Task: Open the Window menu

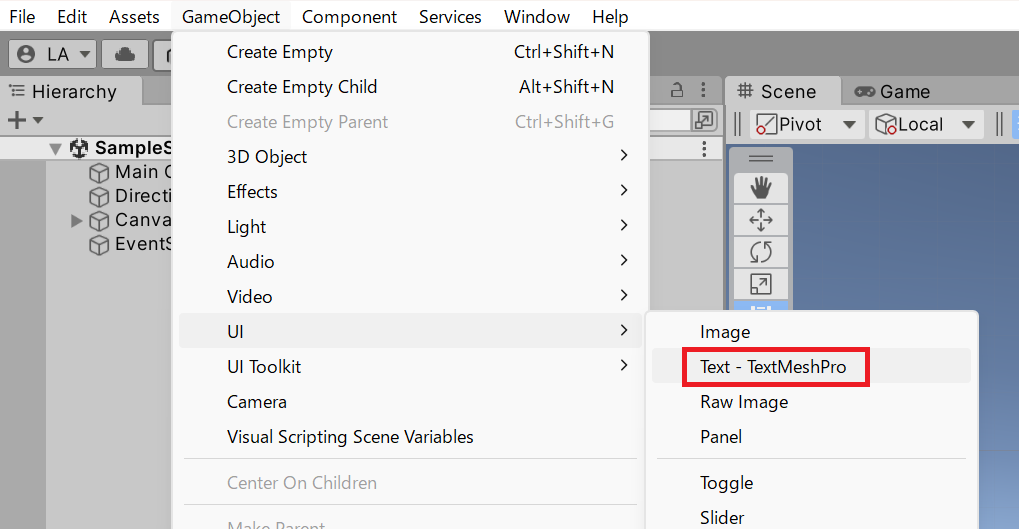Action: (537, 16)
